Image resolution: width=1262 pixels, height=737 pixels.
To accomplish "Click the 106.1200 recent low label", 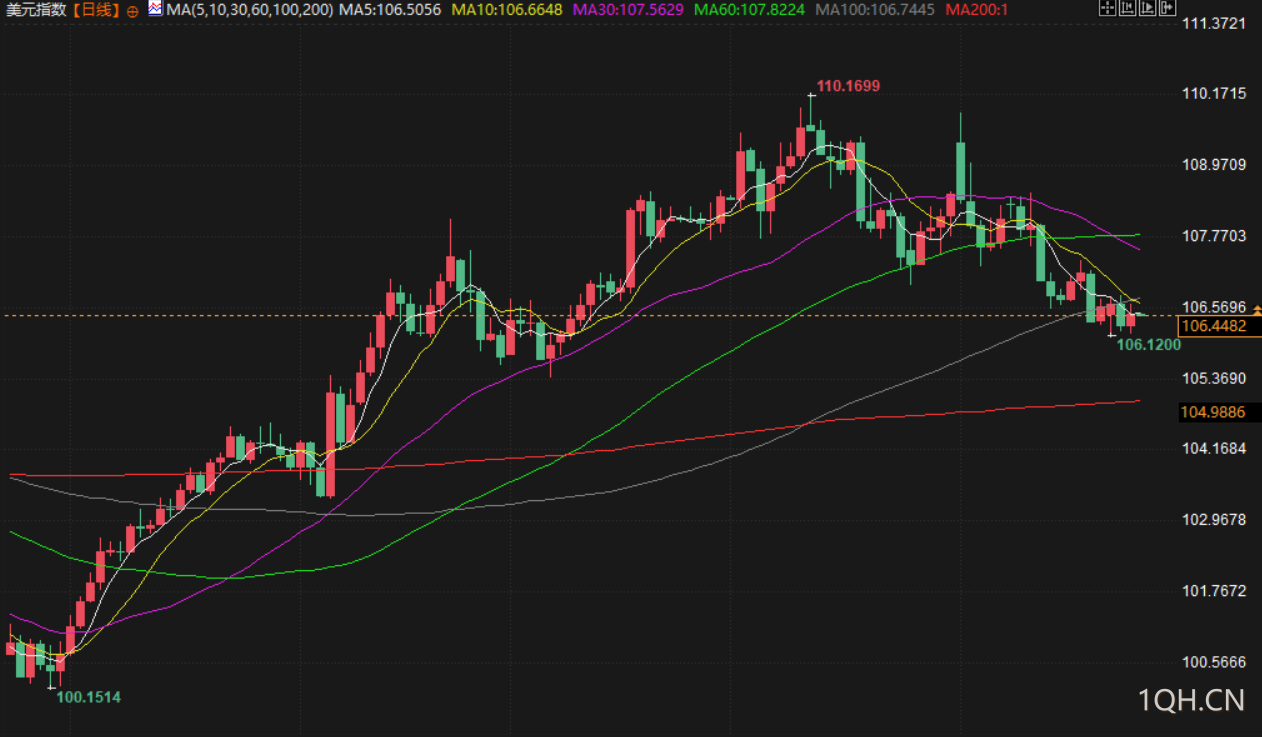I will (x=1149, y=345).
